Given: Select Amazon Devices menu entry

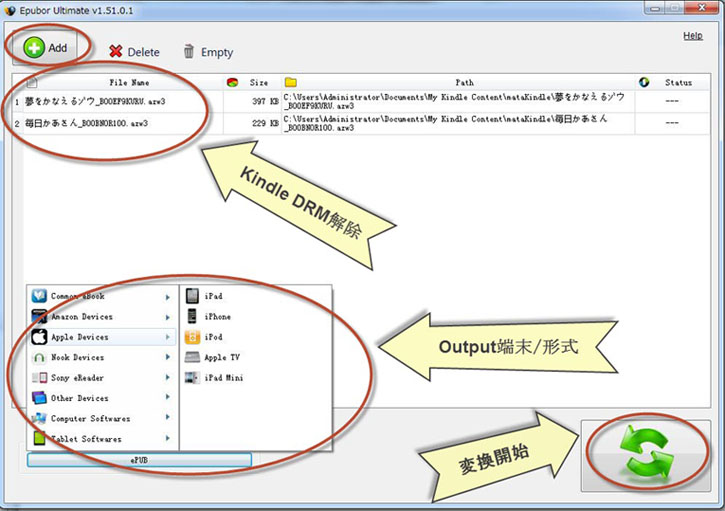Looking at the screenshot, I should coord(103,317).
